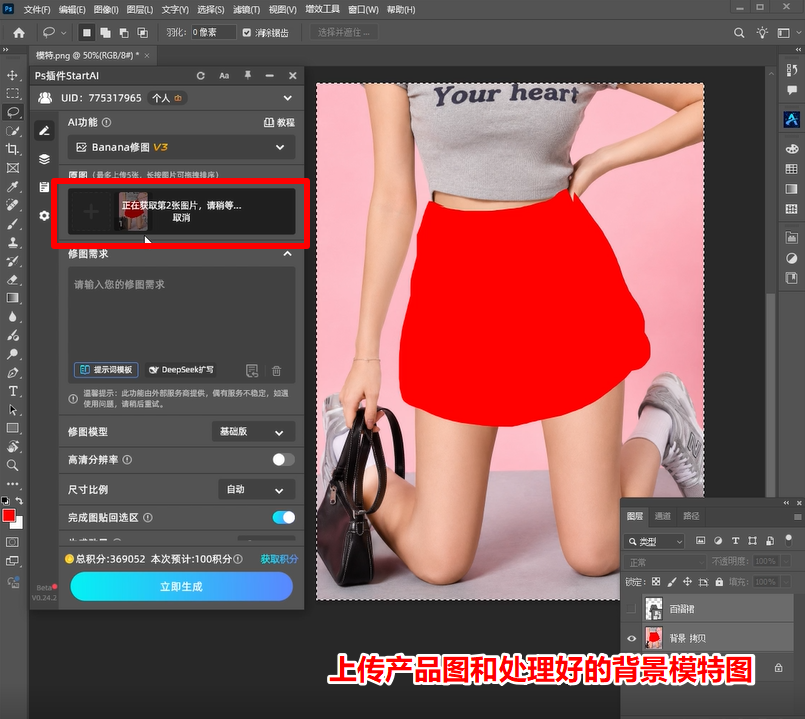
Task: Clear the prompt with trash icon
Action: pyautogui.click(x=276, y=370)
